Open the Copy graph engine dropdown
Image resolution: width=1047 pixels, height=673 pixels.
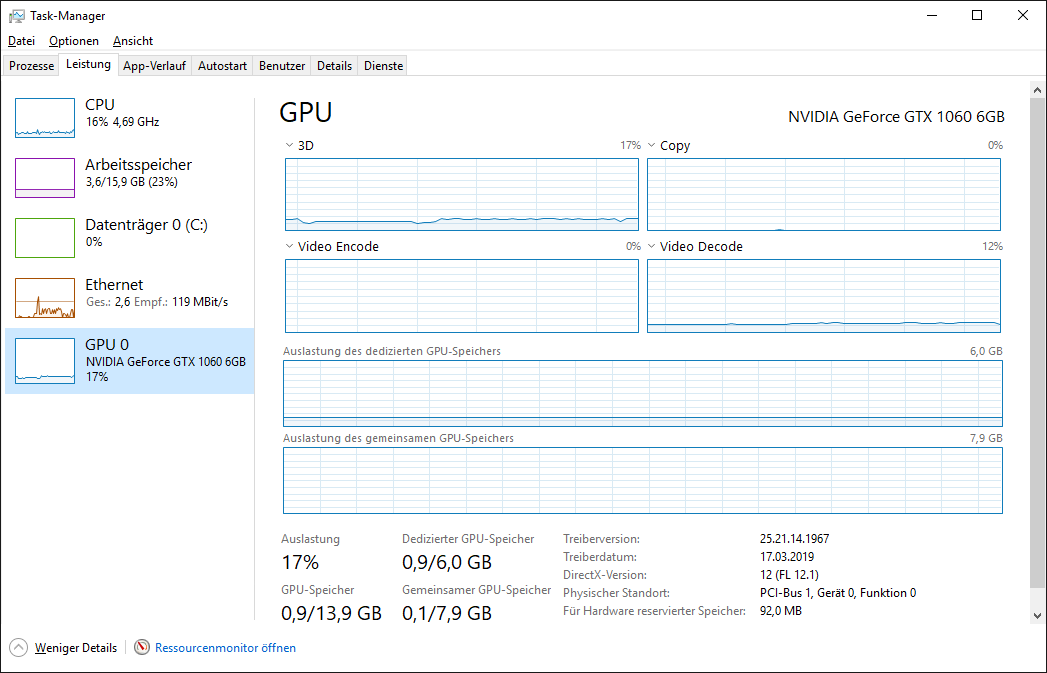(x=651, y=146)
